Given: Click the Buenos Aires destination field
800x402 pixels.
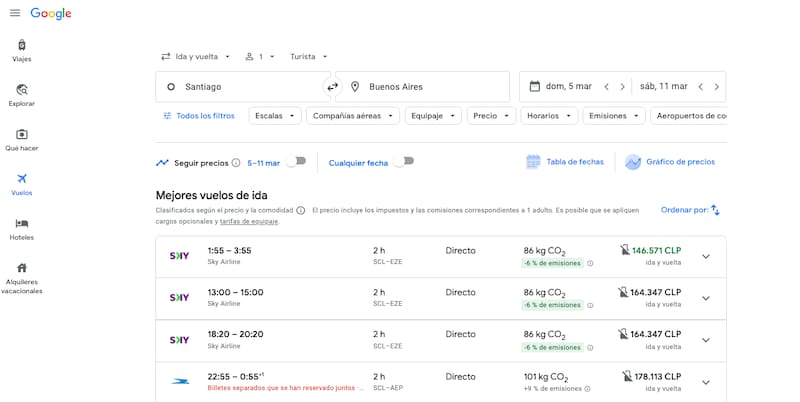Looking at the screenshot, I should (x=427, y=87).
